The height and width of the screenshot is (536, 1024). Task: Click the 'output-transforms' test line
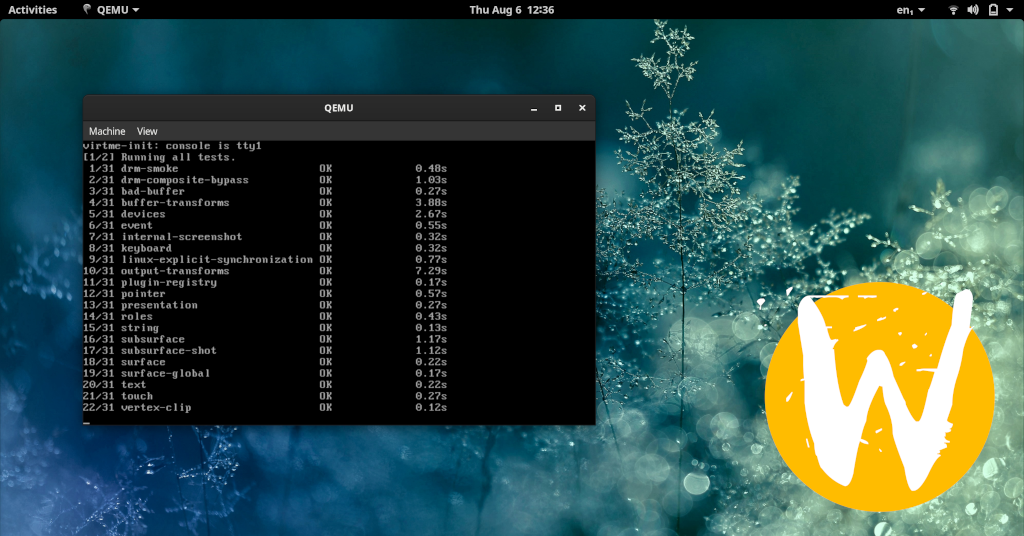pyautogui.click(x=265, y=271)
